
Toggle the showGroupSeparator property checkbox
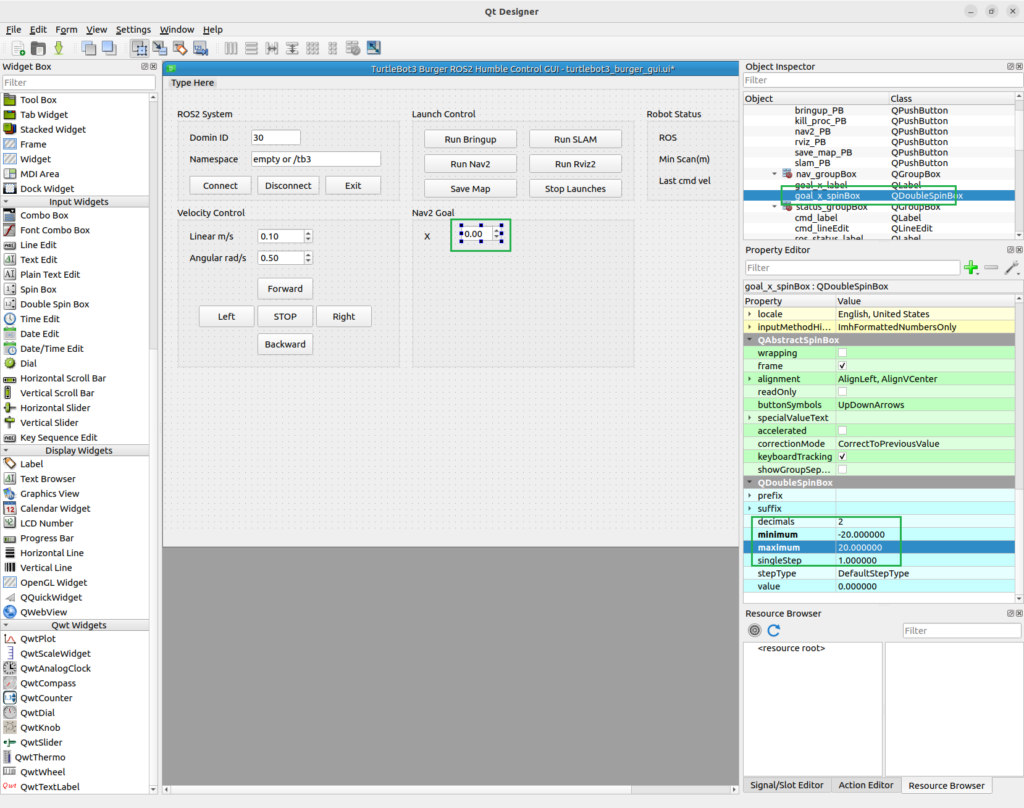pos(842,470)
